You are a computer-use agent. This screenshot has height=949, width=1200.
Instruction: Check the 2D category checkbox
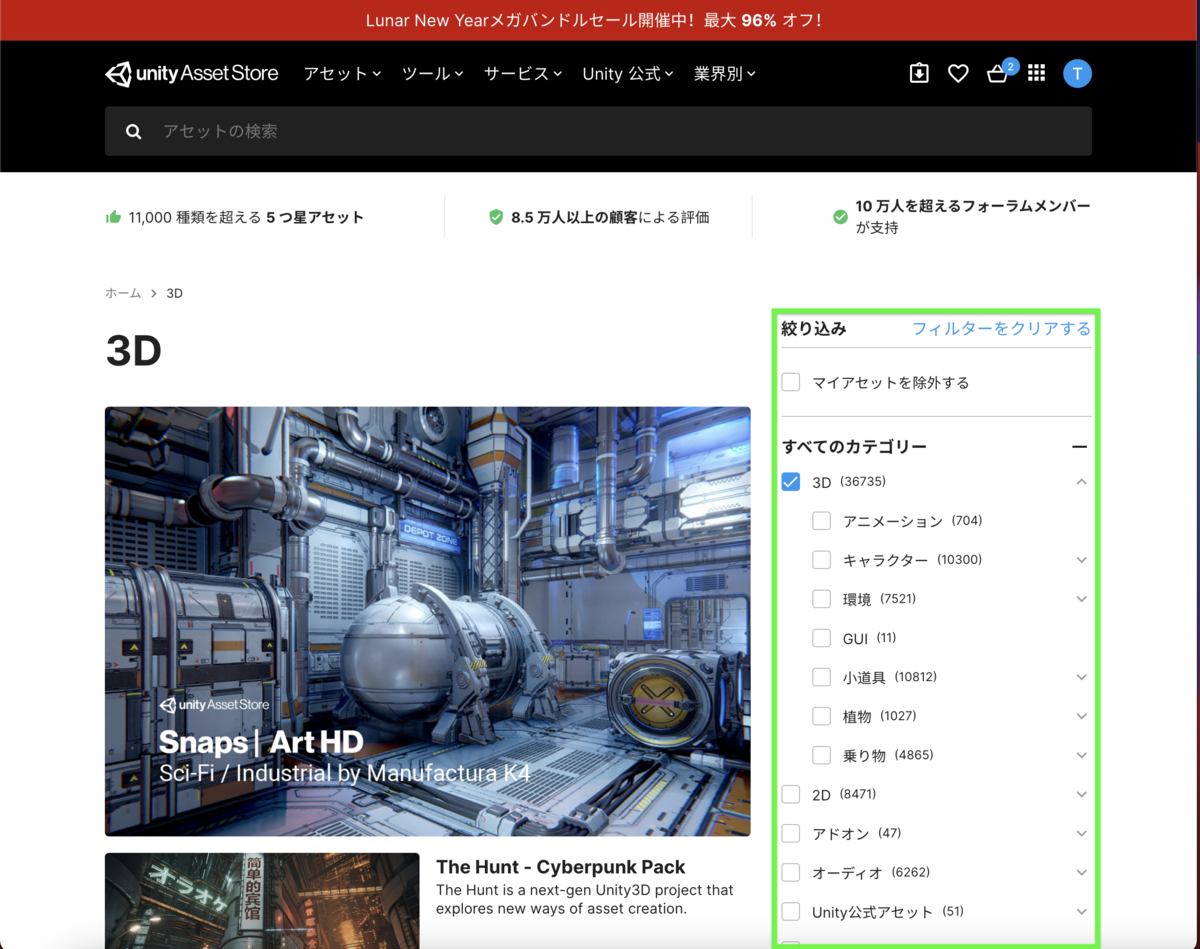point(791,794)
